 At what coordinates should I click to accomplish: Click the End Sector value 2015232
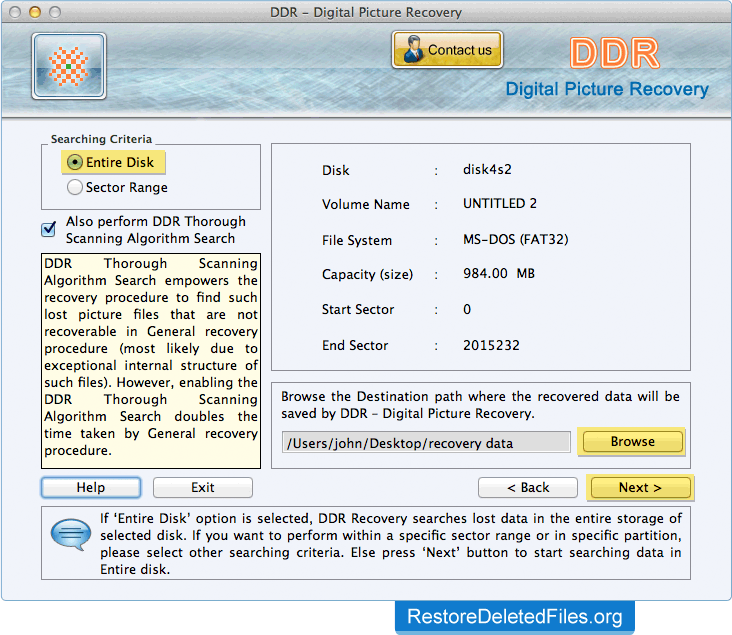click(491, 346)
